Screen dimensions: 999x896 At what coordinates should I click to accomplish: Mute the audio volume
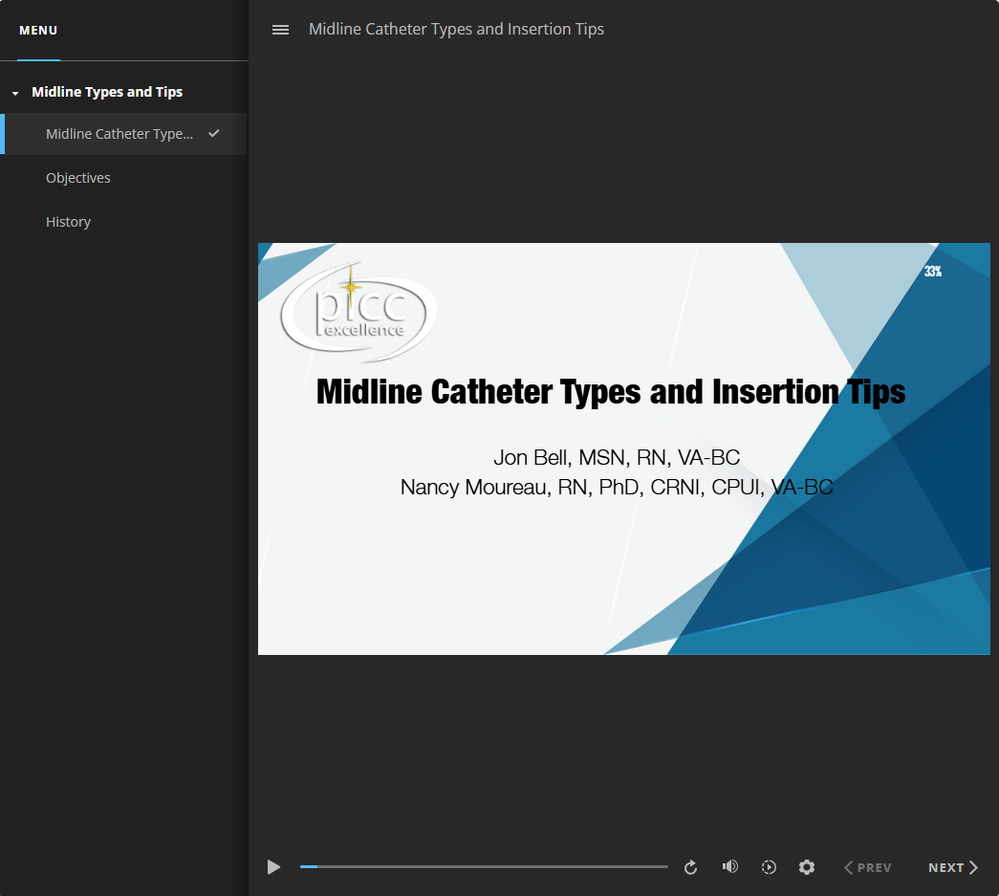pyautogui.click(x=730, y=867)
